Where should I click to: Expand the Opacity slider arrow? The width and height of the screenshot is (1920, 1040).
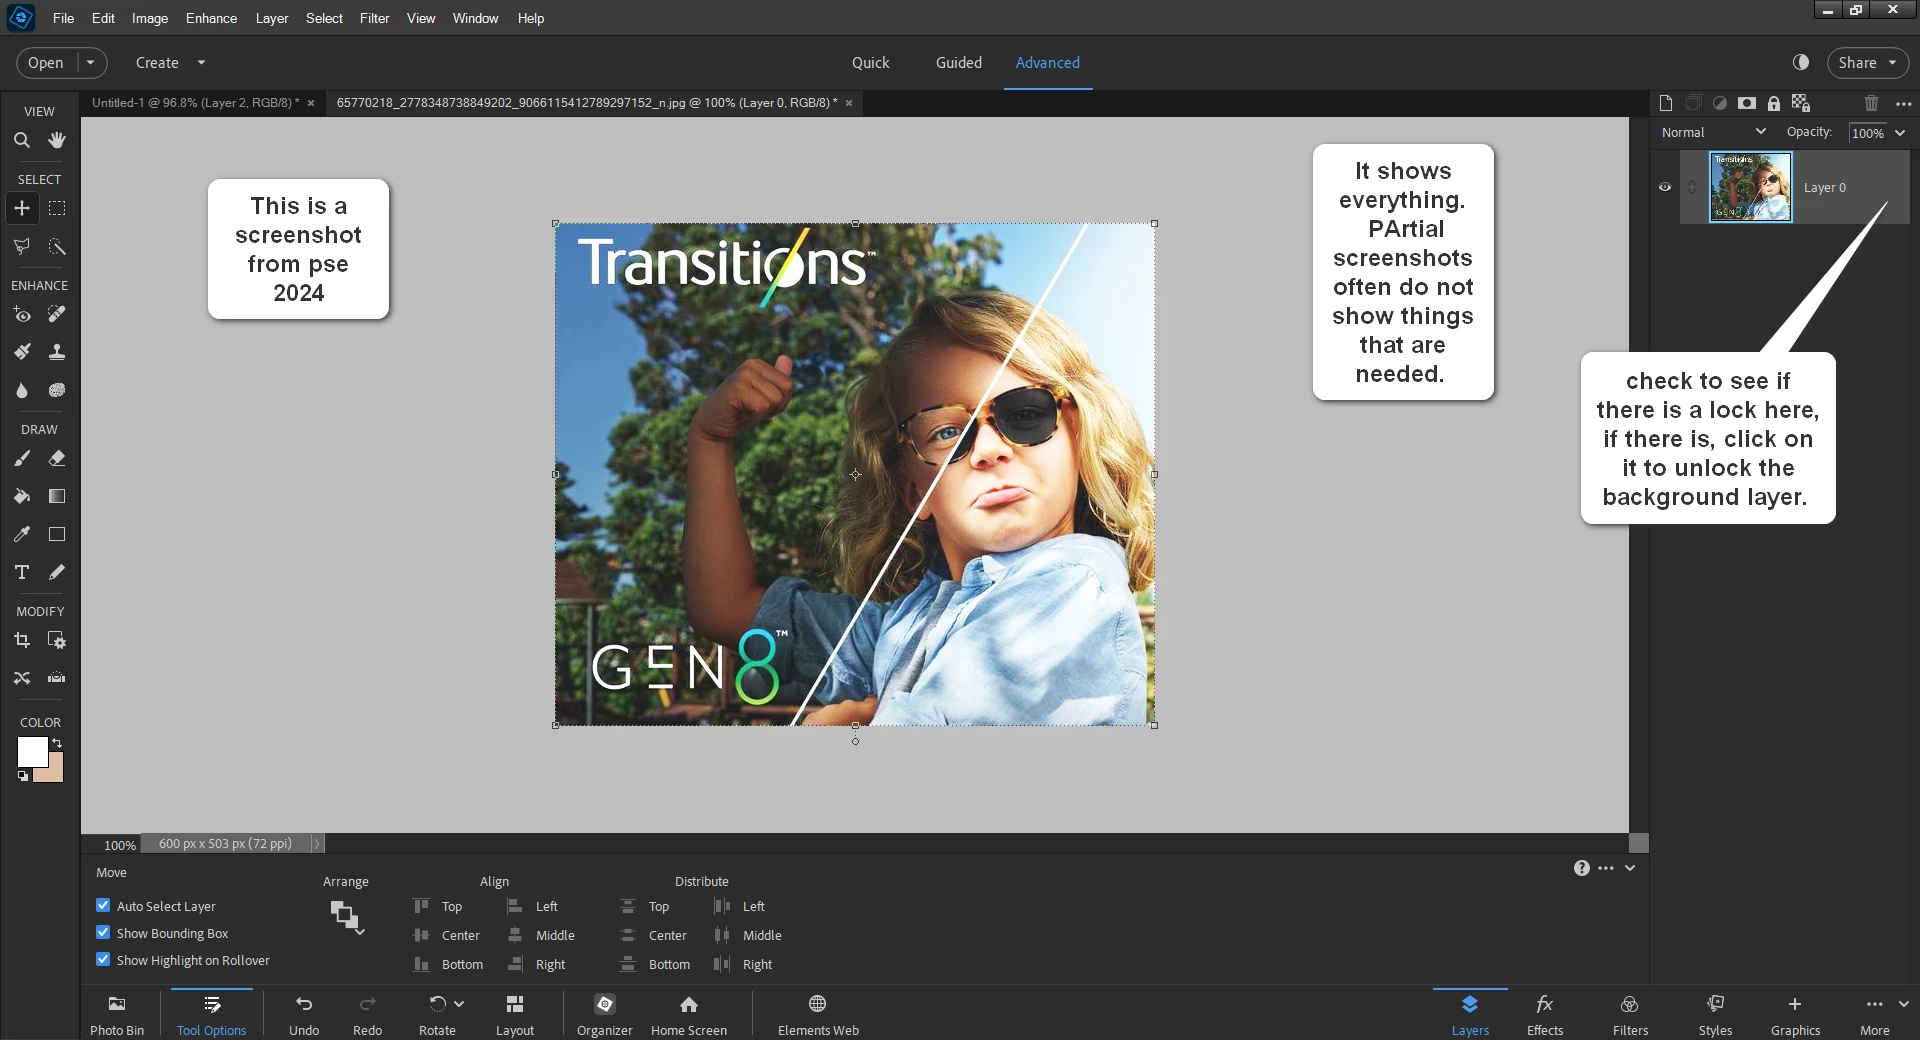pyautogui.click(x=1900, y=132)
